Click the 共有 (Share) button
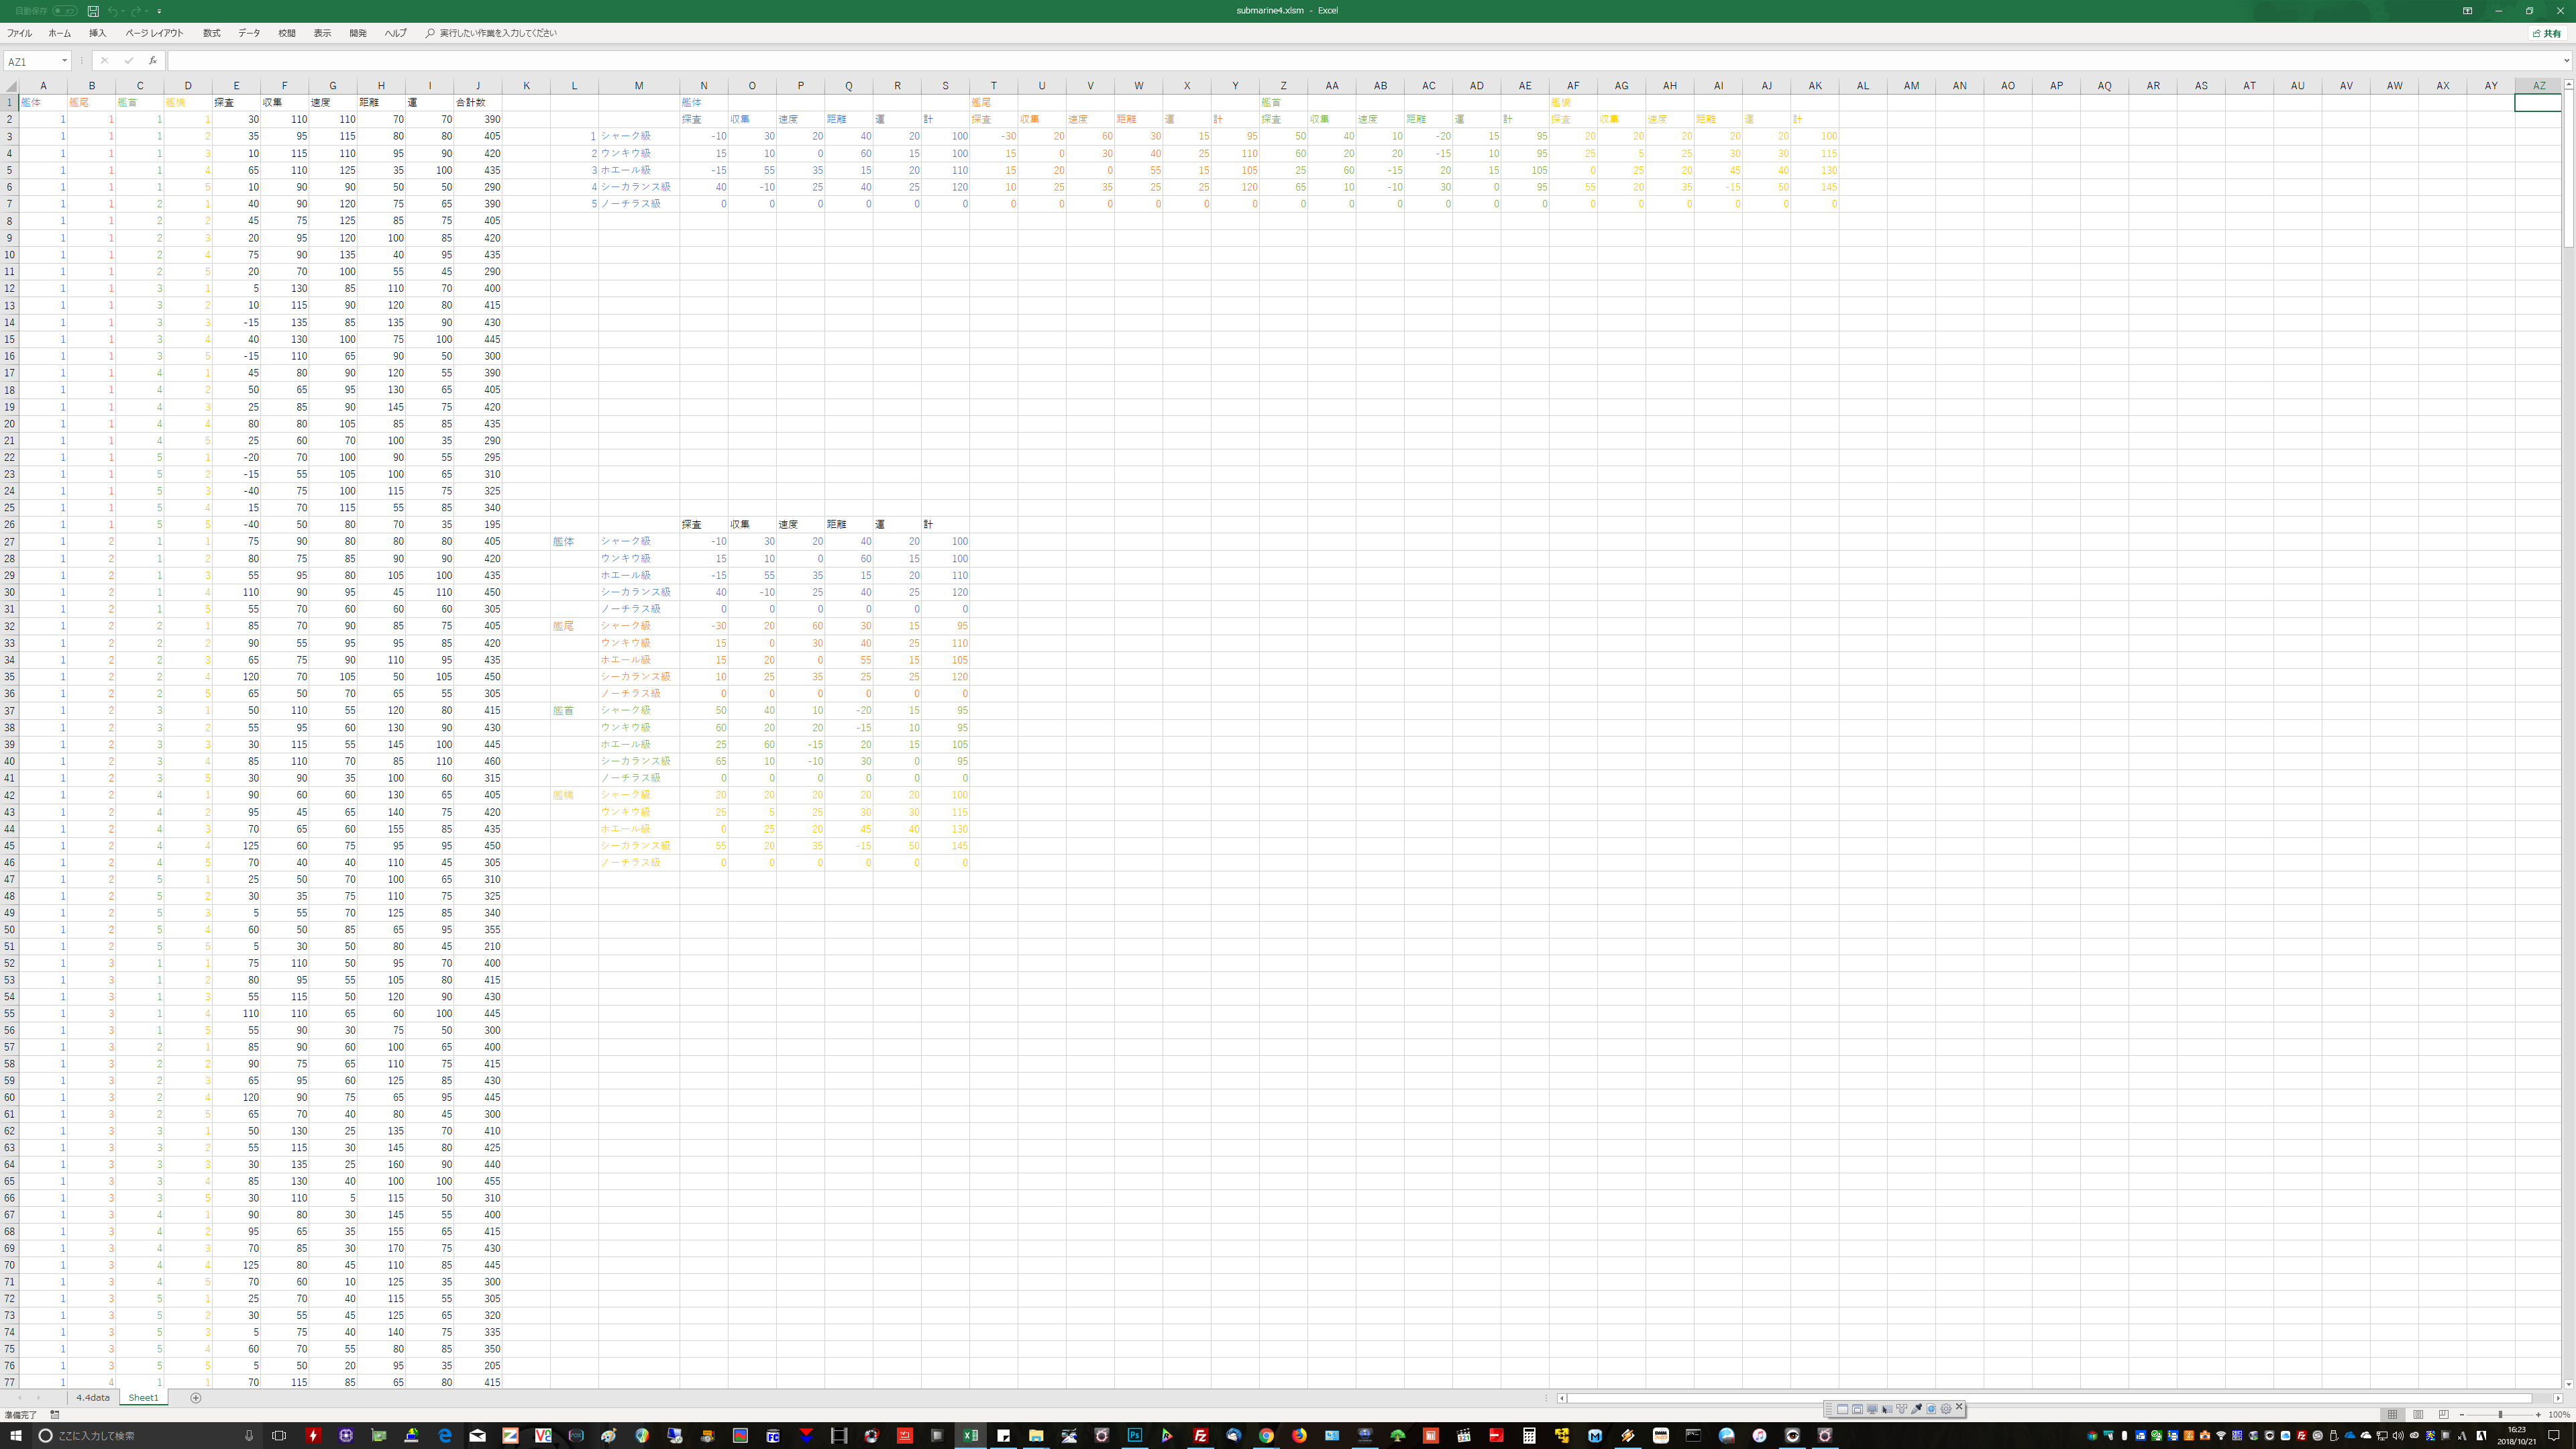 (2547, 33)
